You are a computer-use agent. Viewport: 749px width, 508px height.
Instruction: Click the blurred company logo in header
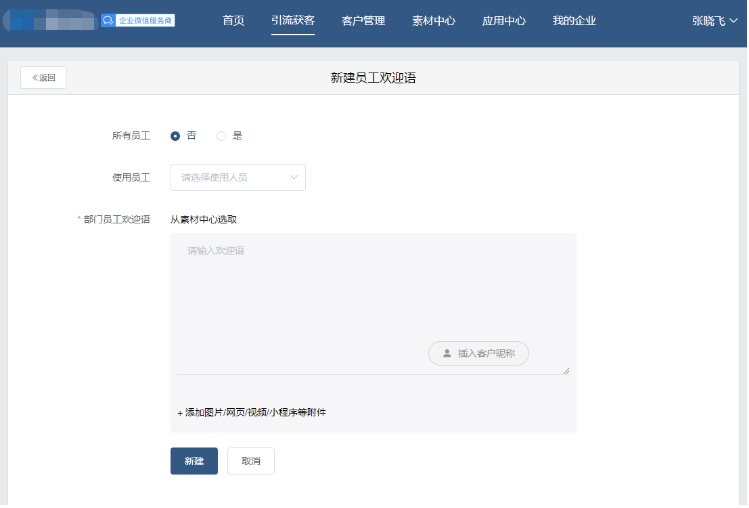pos(50,20)
